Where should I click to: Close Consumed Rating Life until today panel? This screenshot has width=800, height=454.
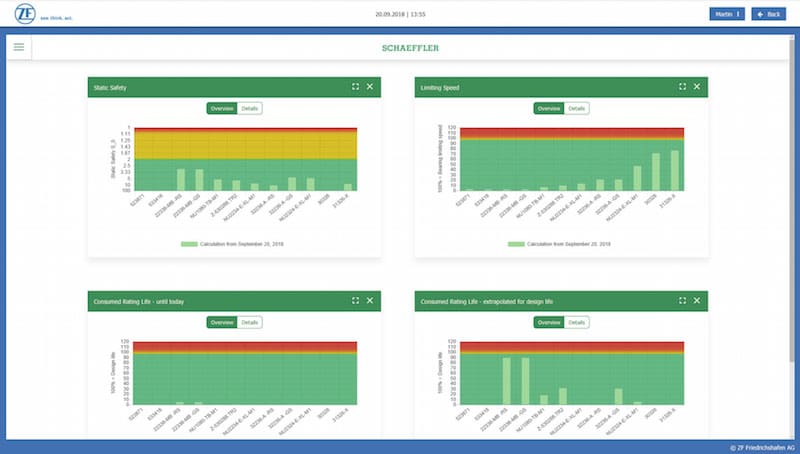tap(370, 300)
